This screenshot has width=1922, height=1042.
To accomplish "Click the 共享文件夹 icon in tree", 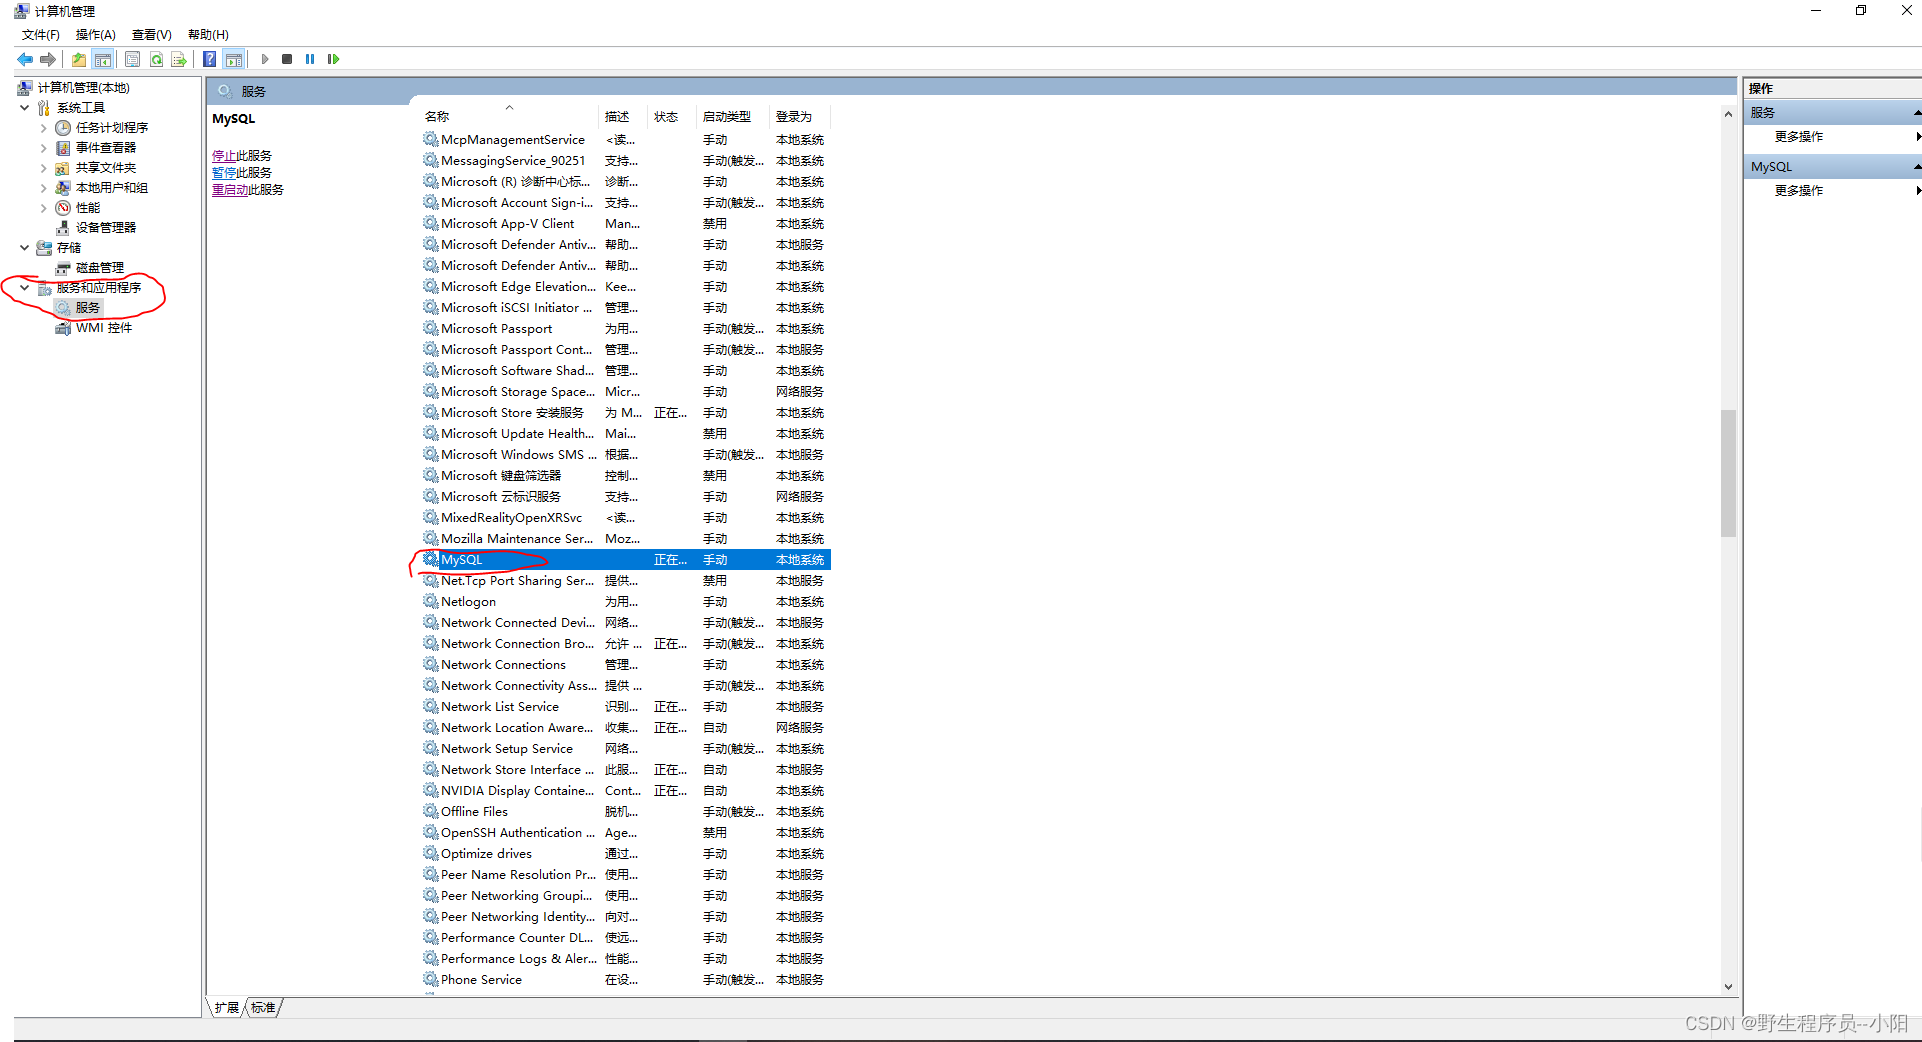I will pyautogui.click(x=63, y=168).
